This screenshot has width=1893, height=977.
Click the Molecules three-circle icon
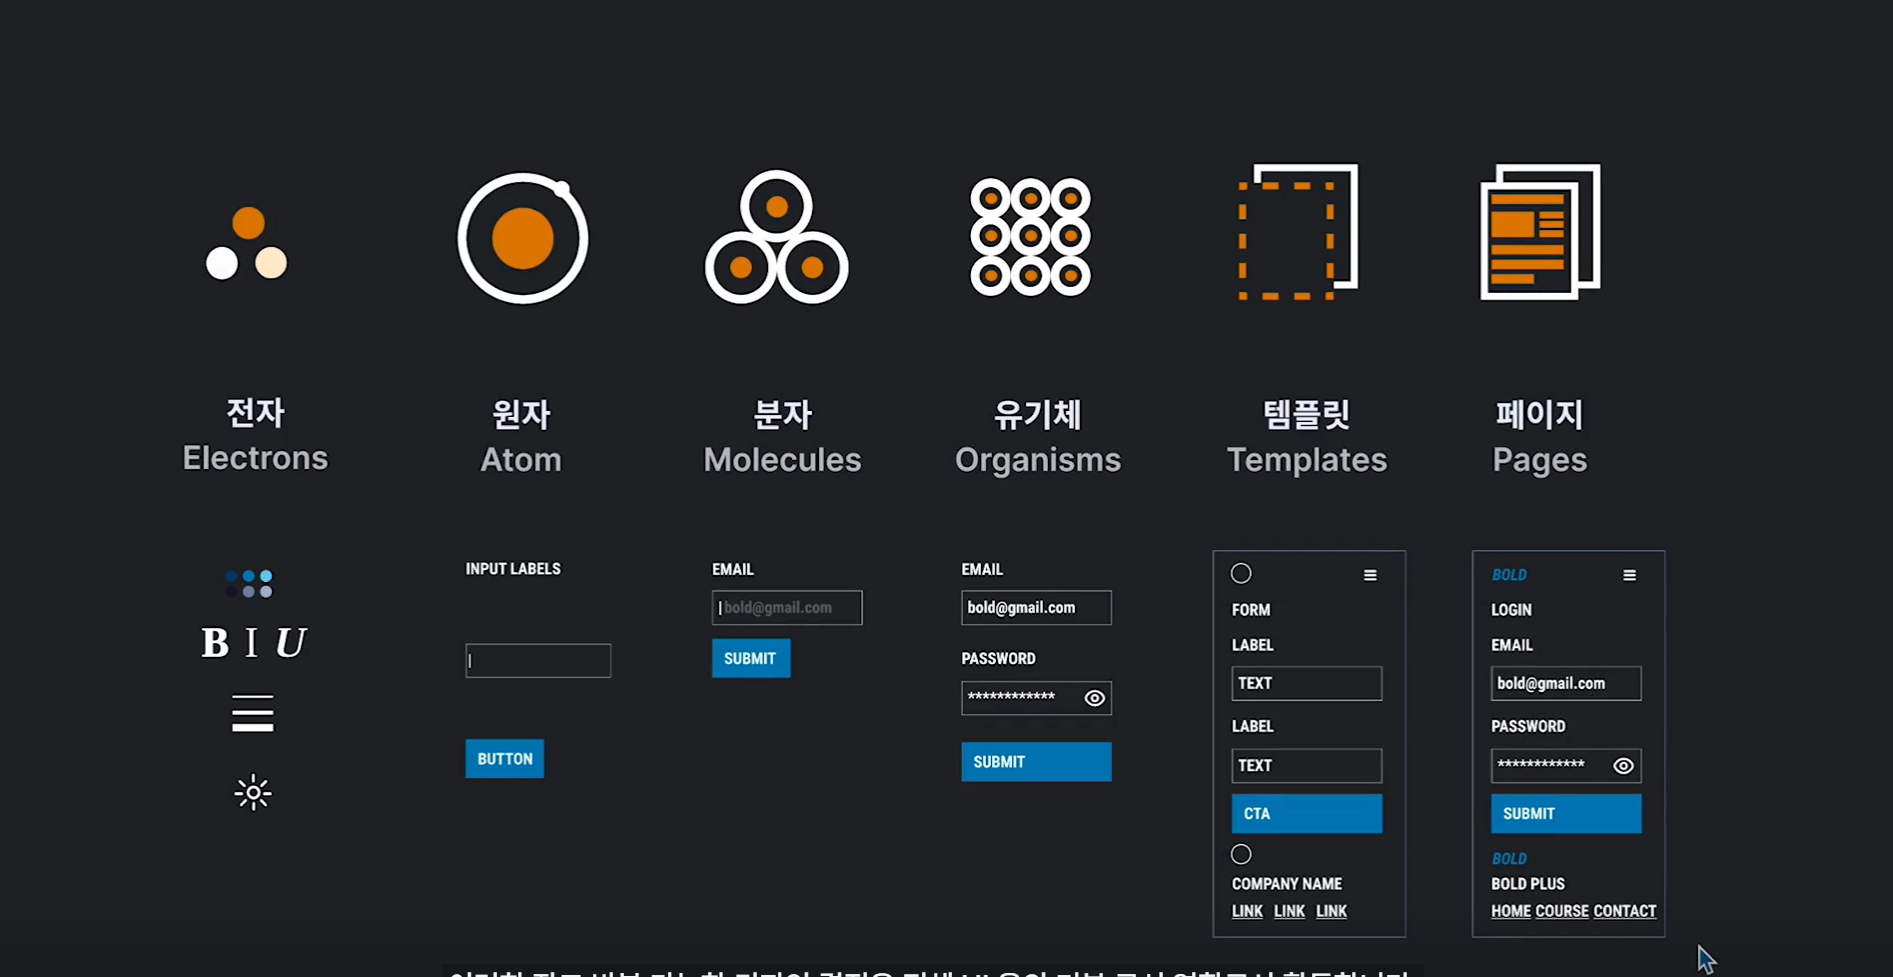pos(776,237)
